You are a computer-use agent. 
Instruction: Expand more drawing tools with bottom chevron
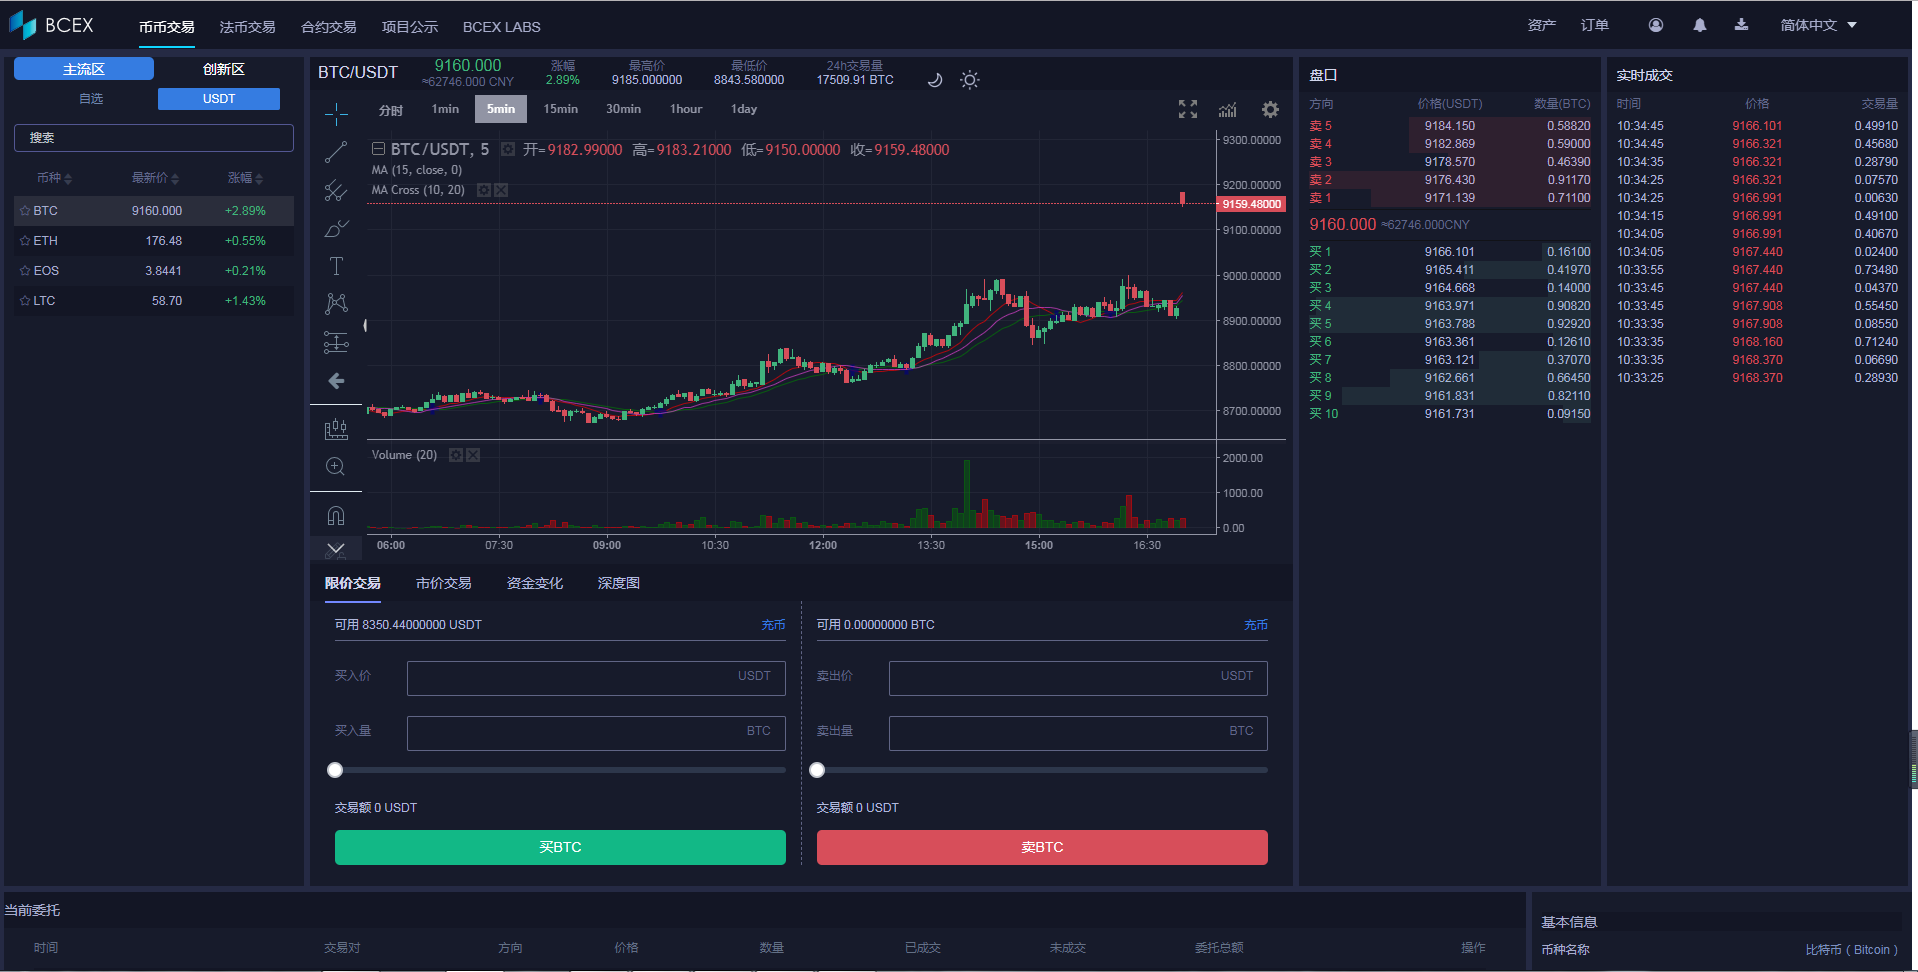point(336,550)
